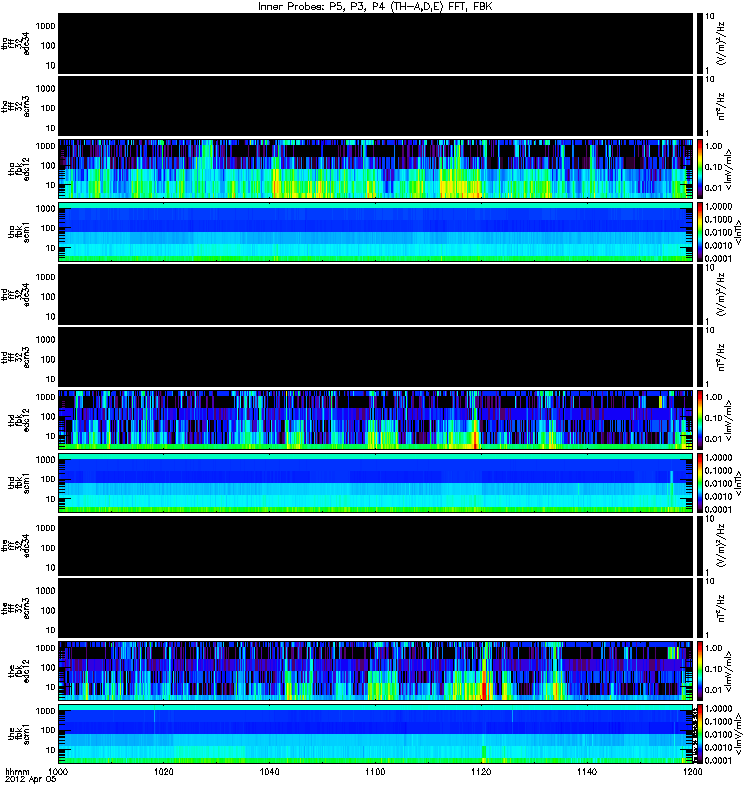Image resolution: width=750 pixels, height=800 pixels.
Task: Click the color bar of the fbk scm1
Action: point(700,734)
